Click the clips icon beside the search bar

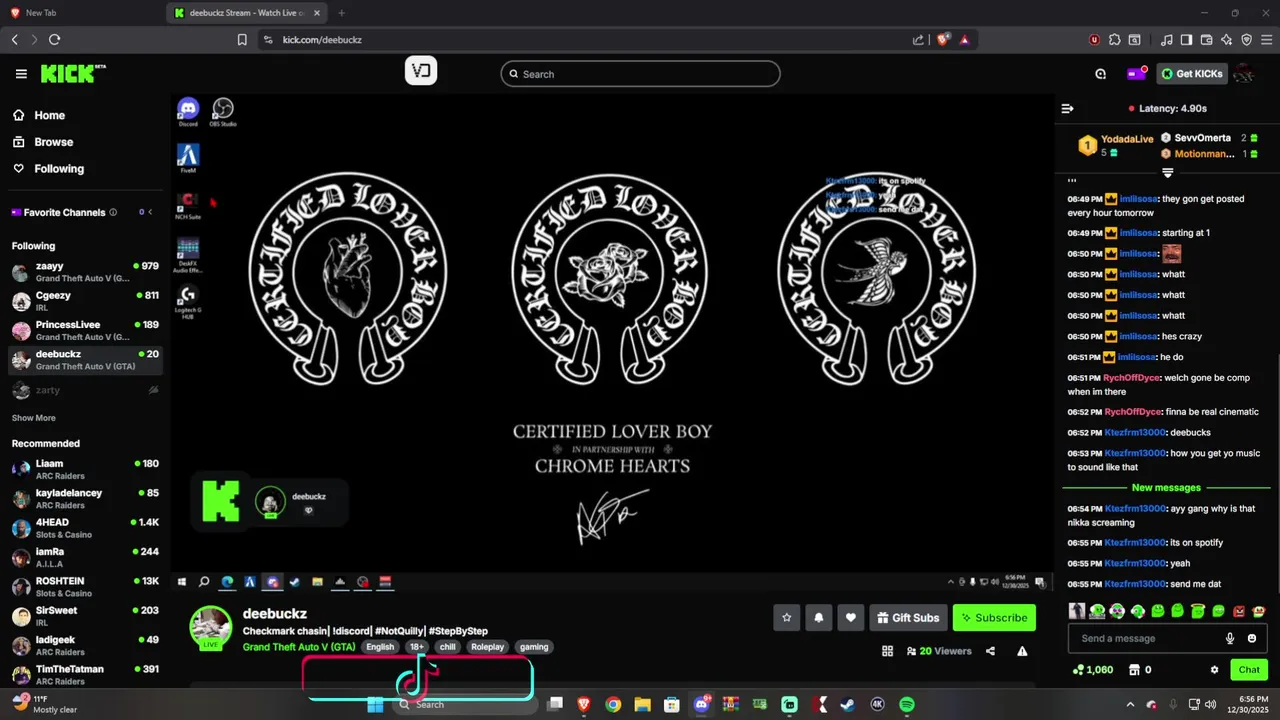pos(421,71)
